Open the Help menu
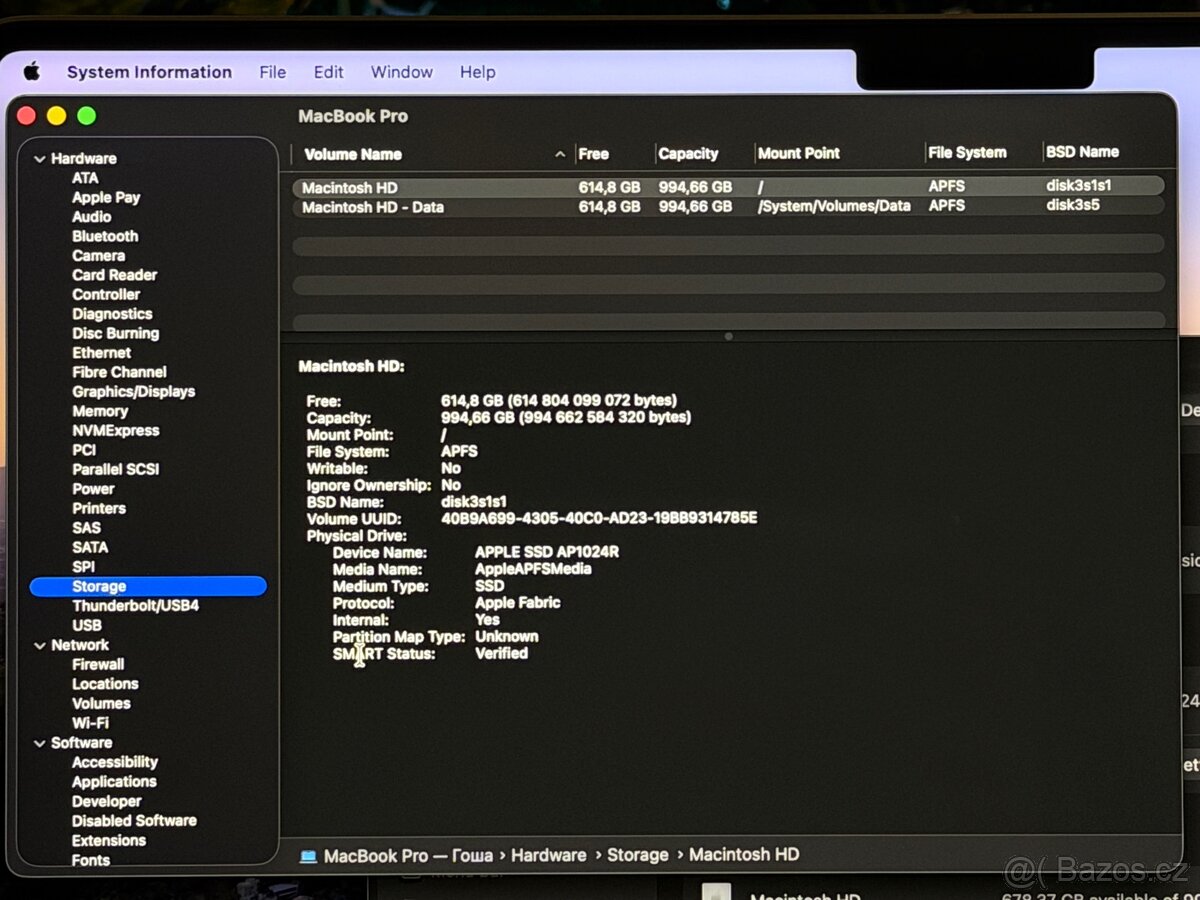 pyautogui.click(x=478, y=71)
